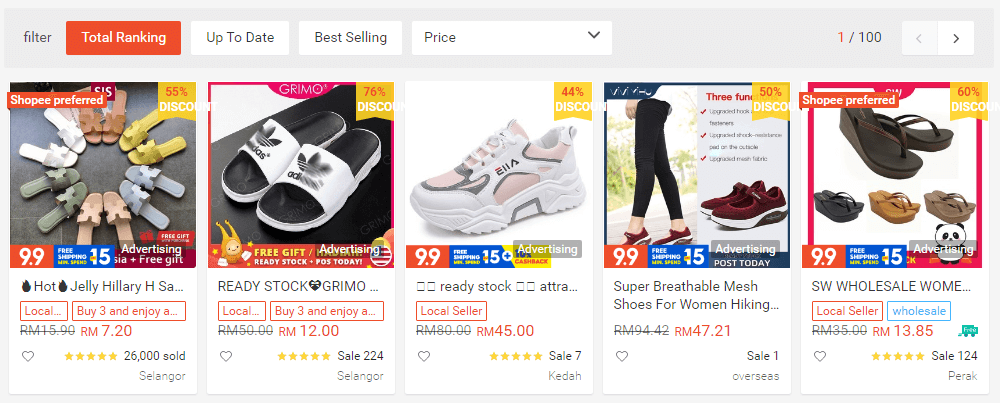Click Buy 3 and enjoy tag on GRIMO

328,311
